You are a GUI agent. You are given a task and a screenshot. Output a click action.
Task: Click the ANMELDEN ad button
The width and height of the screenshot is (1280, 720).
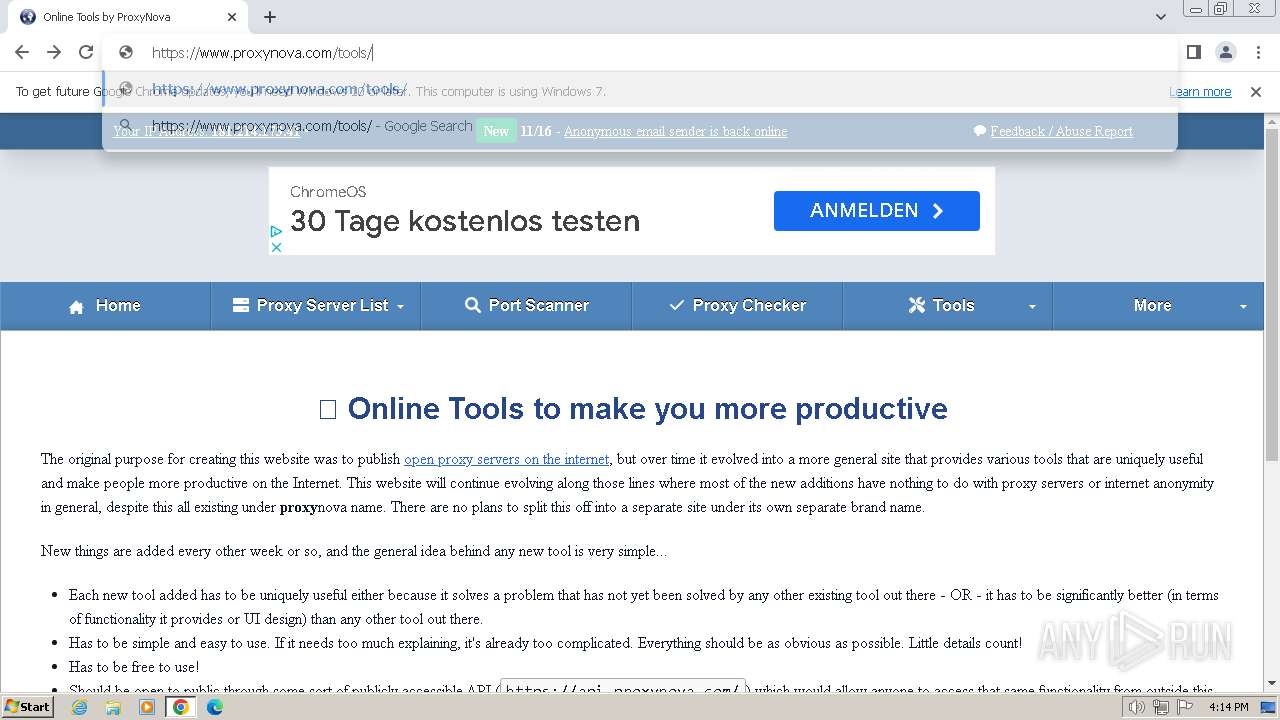[x=877, y=211]
